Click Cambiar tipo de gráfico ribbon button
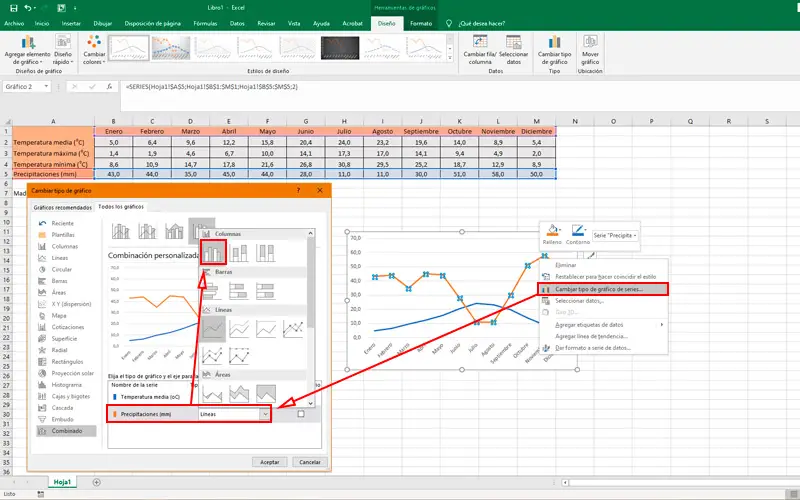 [555, 50]
